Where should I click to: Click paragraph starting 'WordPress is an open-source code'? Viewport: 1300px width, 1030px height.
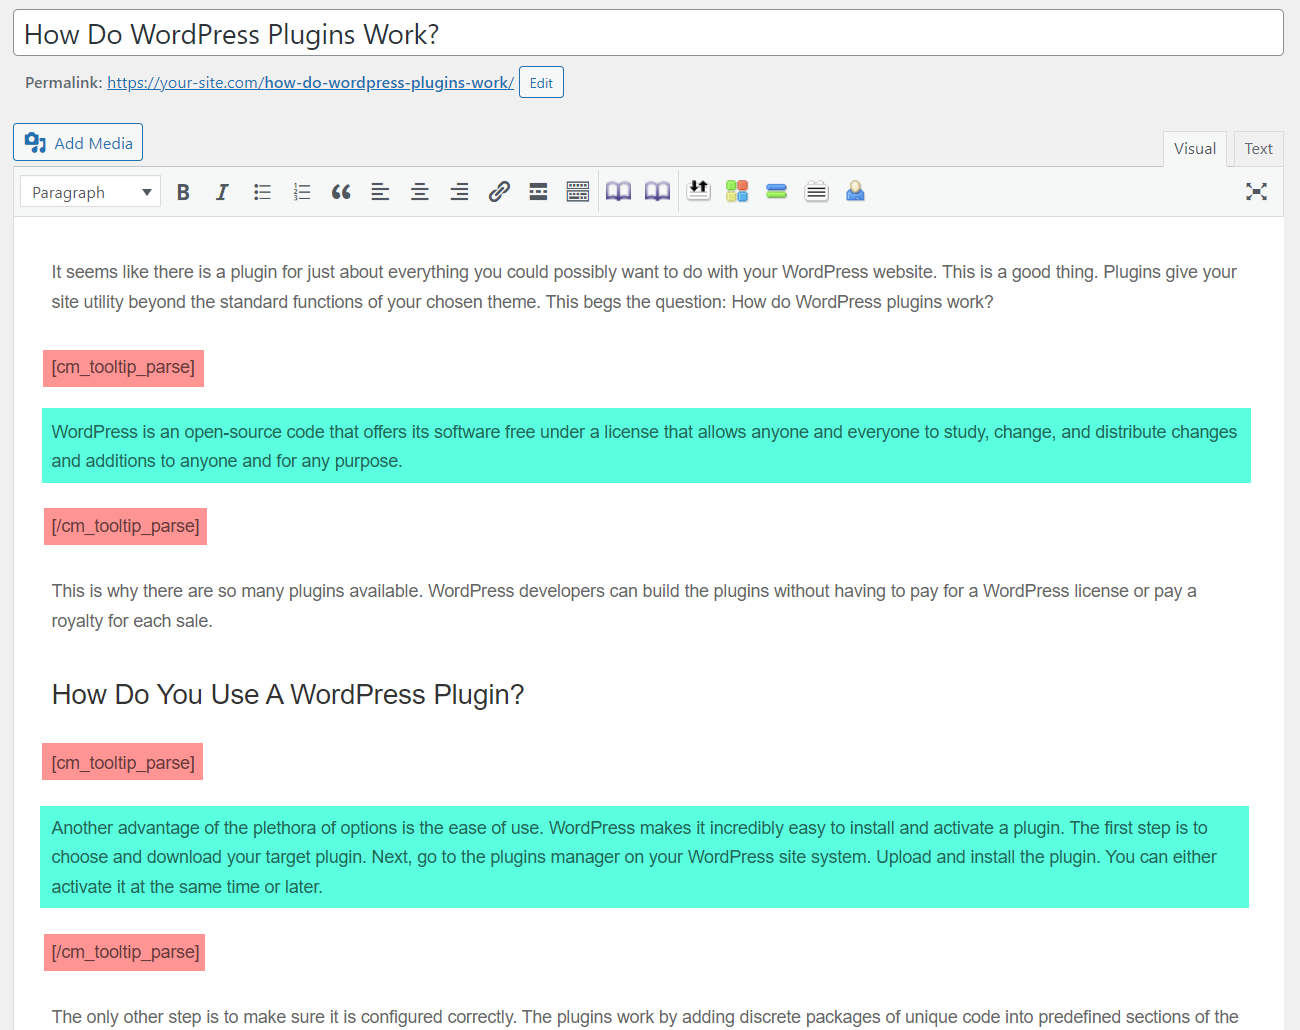[646, 446]
